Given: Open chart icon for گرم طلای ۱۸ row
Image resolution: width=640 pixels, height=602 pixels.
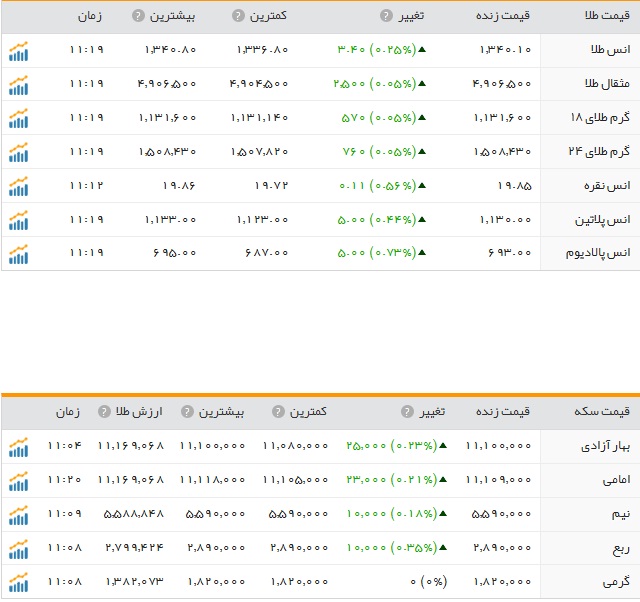Looking at the screenshot, I should (18, 118).
